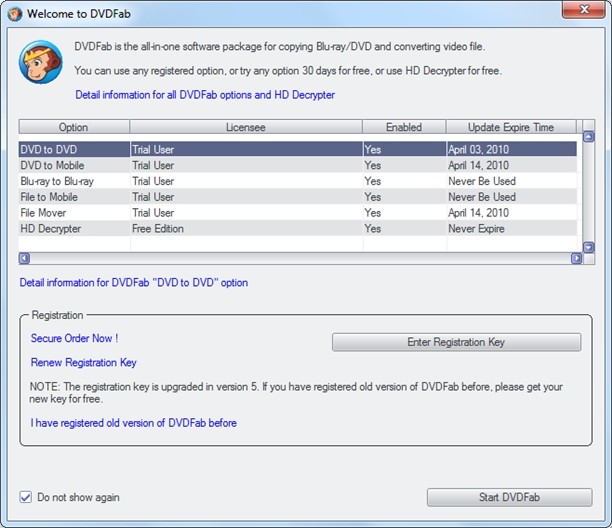Viewport: 612px width, 528px height.
Task: Toggle the Do not show again checkbox
Action: tap(26, 497)
